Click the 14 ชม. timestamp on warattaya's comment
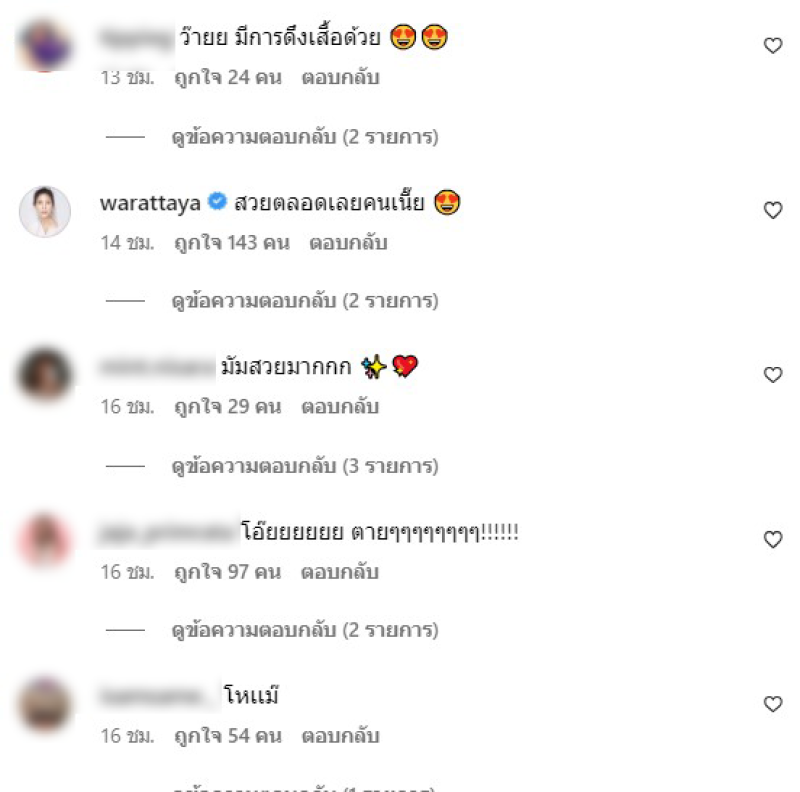 click(x=127, y=242)
